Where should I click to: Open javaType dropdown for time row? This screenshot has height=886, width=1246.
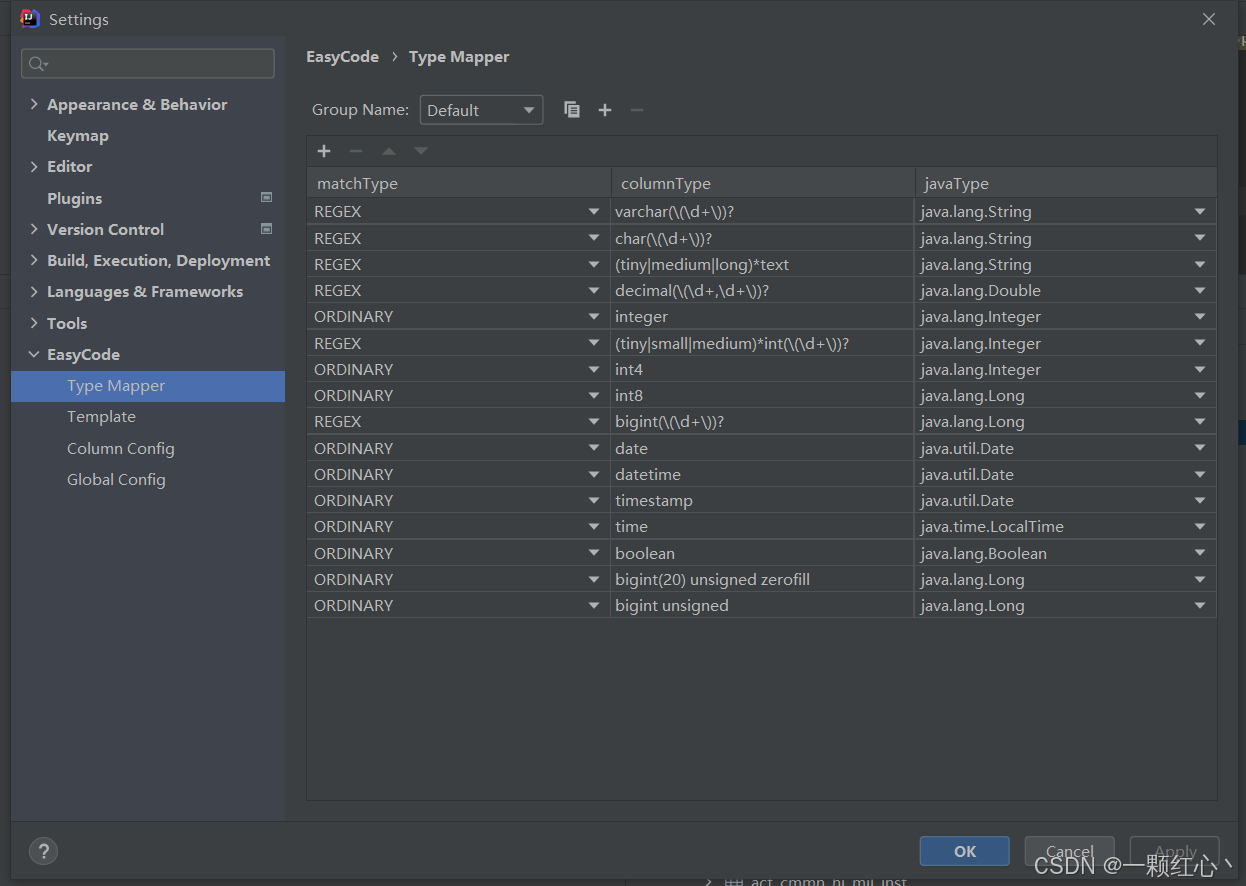(x=1200, y=527)
